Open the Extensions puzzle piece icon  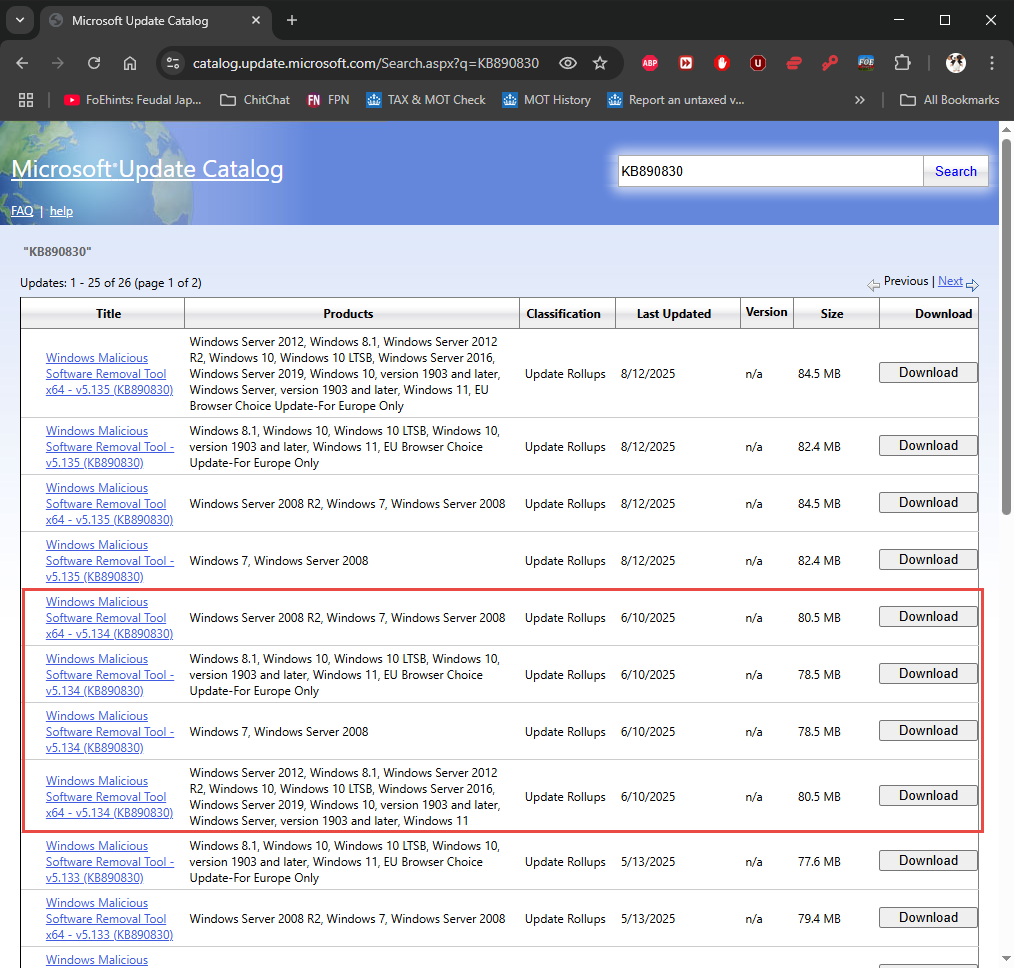(902, 63)
